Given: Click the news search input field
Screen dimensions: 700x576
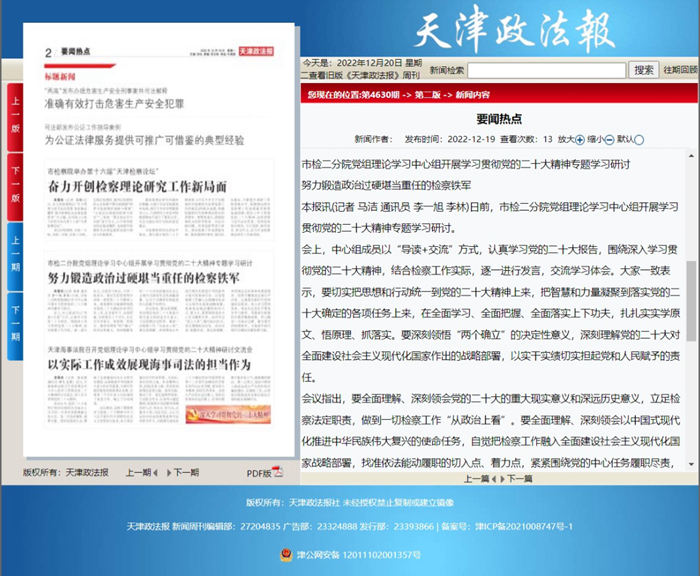Looking at the screenshot, I should [546, 70].
